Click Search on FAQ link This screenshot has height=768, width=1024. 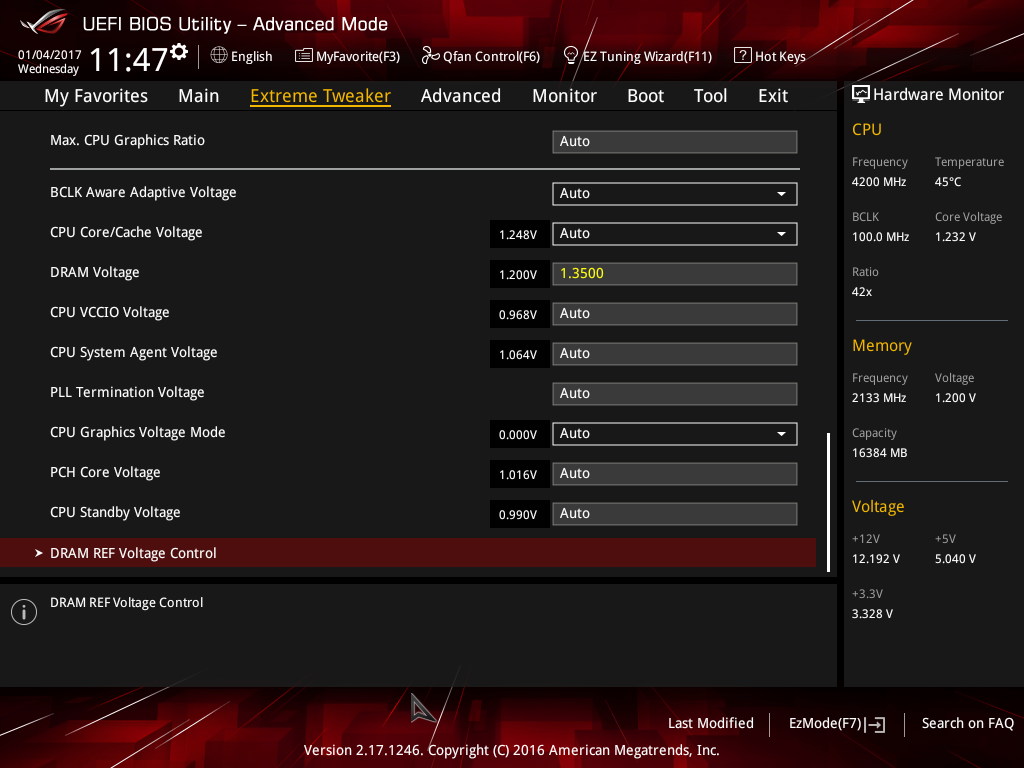(x=967, y=723)
